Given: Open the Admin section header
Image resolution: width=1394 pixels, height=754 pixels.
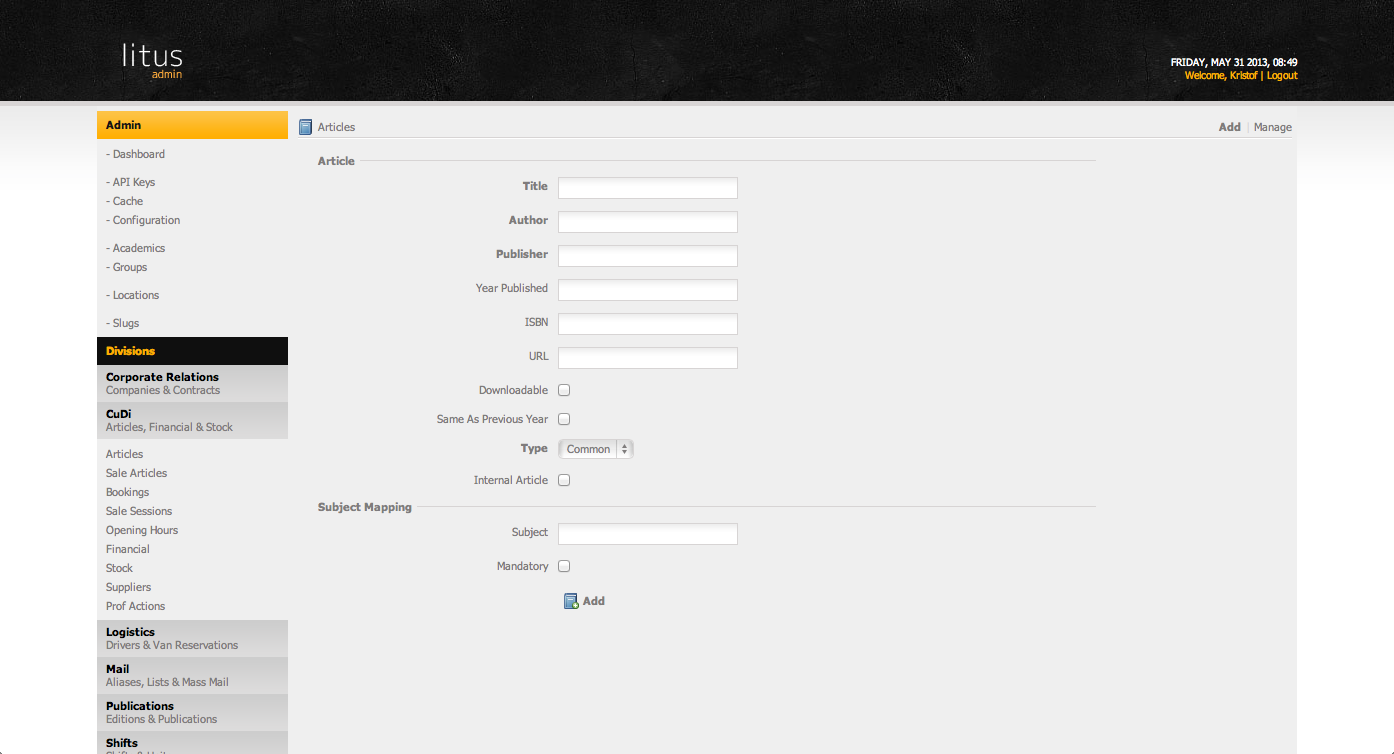Looking at the screenshot, I should point(192,125).
